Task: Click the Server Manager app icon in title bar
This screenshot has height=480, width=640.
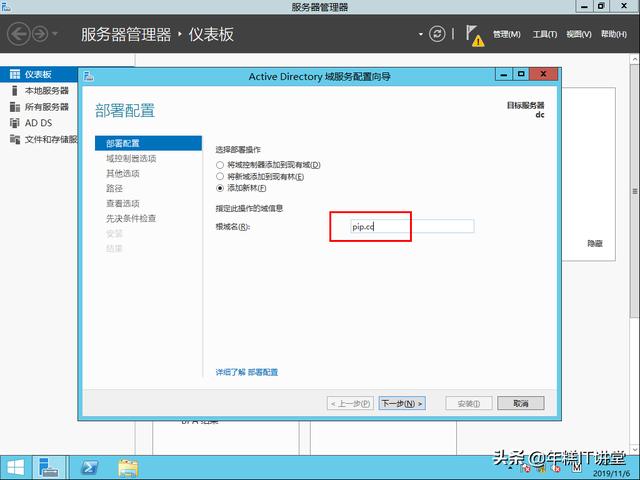Action: pos(7,6)
